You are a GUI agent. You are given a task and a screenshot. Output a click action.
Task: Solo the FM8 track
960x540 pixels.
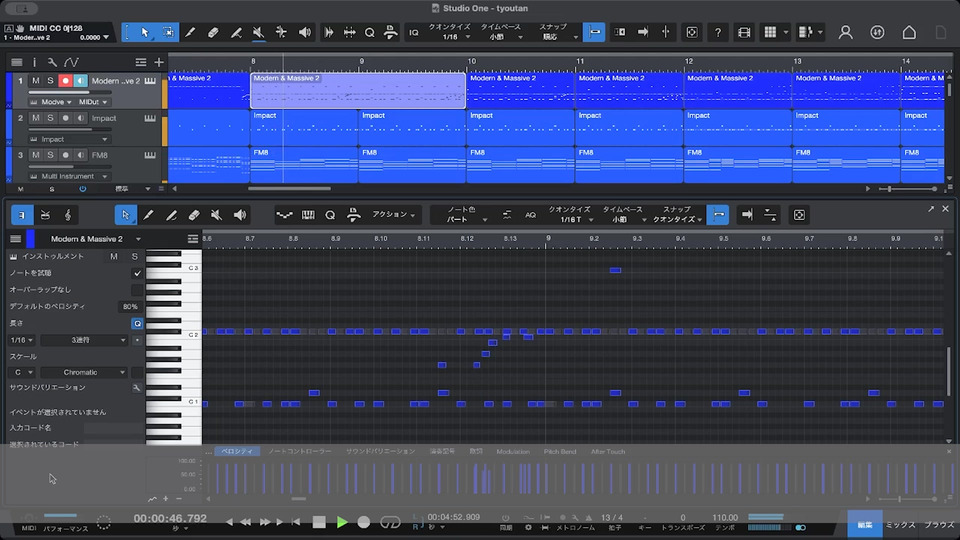(x=50, y=155)
